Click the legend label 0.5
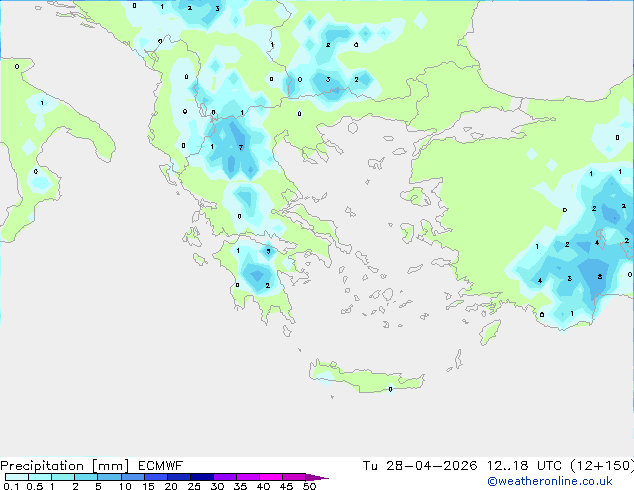 35,486
